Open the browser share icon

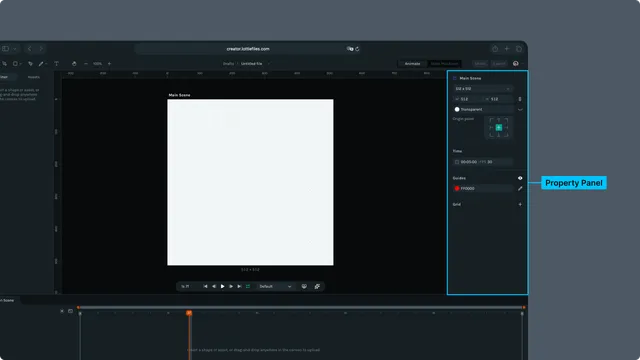[495, 49]
